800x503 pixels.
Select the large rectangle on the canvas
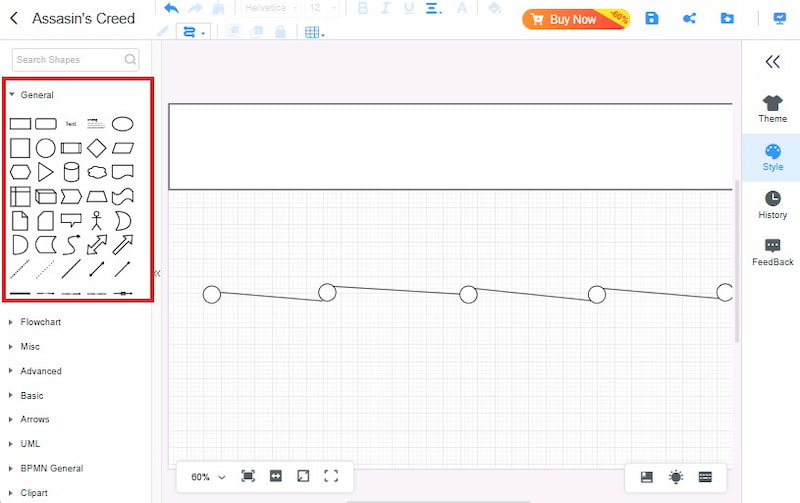451,147
